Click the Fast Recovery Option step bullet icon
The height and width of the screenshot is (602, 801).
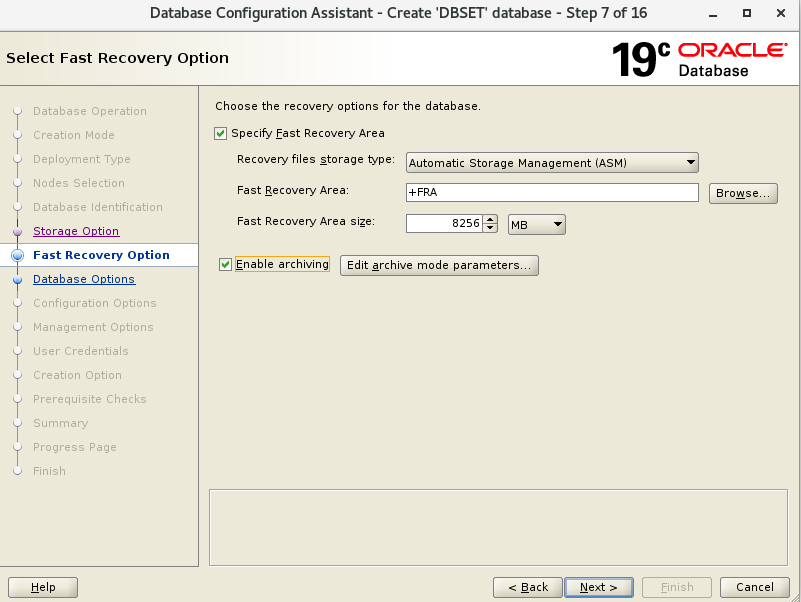pos(17,256)
